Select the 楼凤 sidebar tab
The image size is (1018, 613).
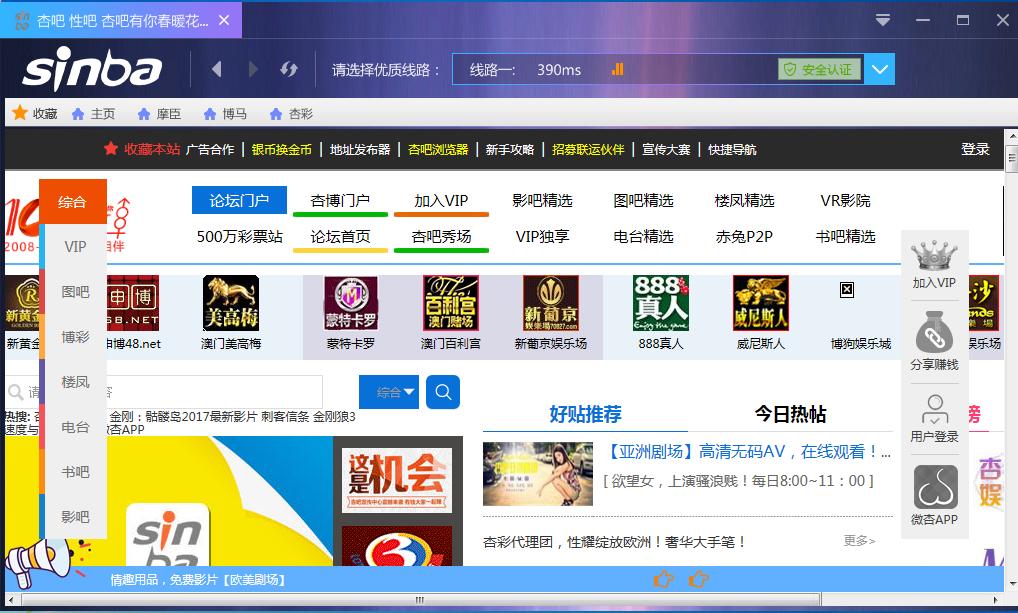75,382
